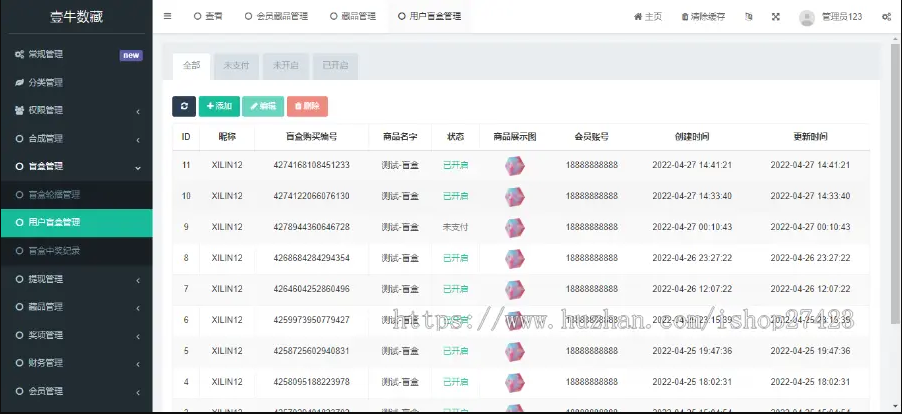The image size is (902, 414).
Task: Open the settings cogs icon at top right
Action: tap(886, 17)
